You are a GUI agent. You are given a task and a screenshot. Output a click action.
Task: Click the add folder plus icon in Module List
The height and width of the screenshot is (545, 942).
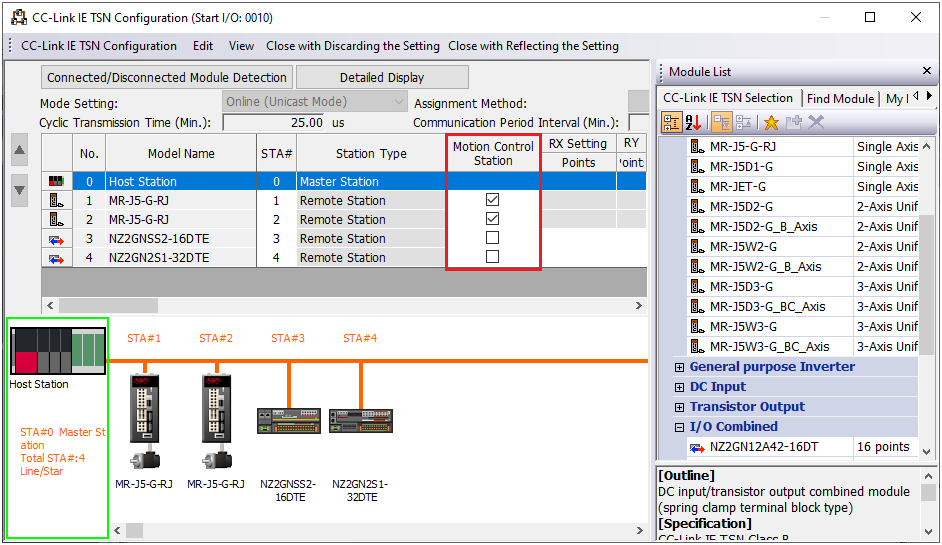(x=794, y=123)
